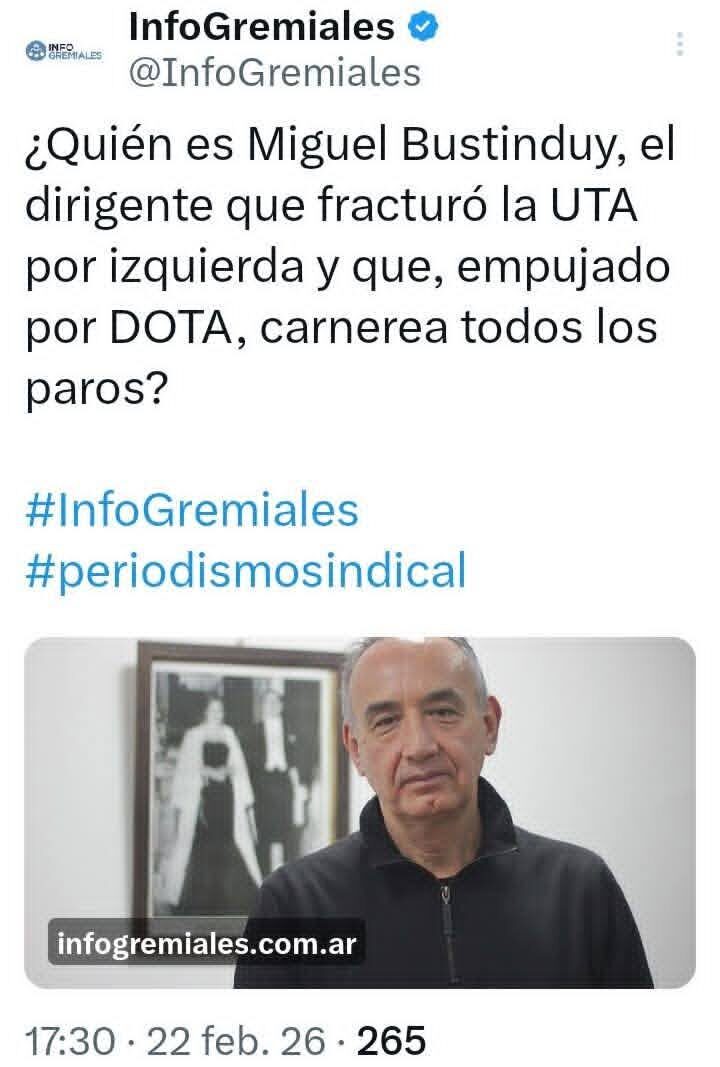The width and height of the screenshot is (720, 1067).
Task: Open the article preview image
Action: click(360, 812)
